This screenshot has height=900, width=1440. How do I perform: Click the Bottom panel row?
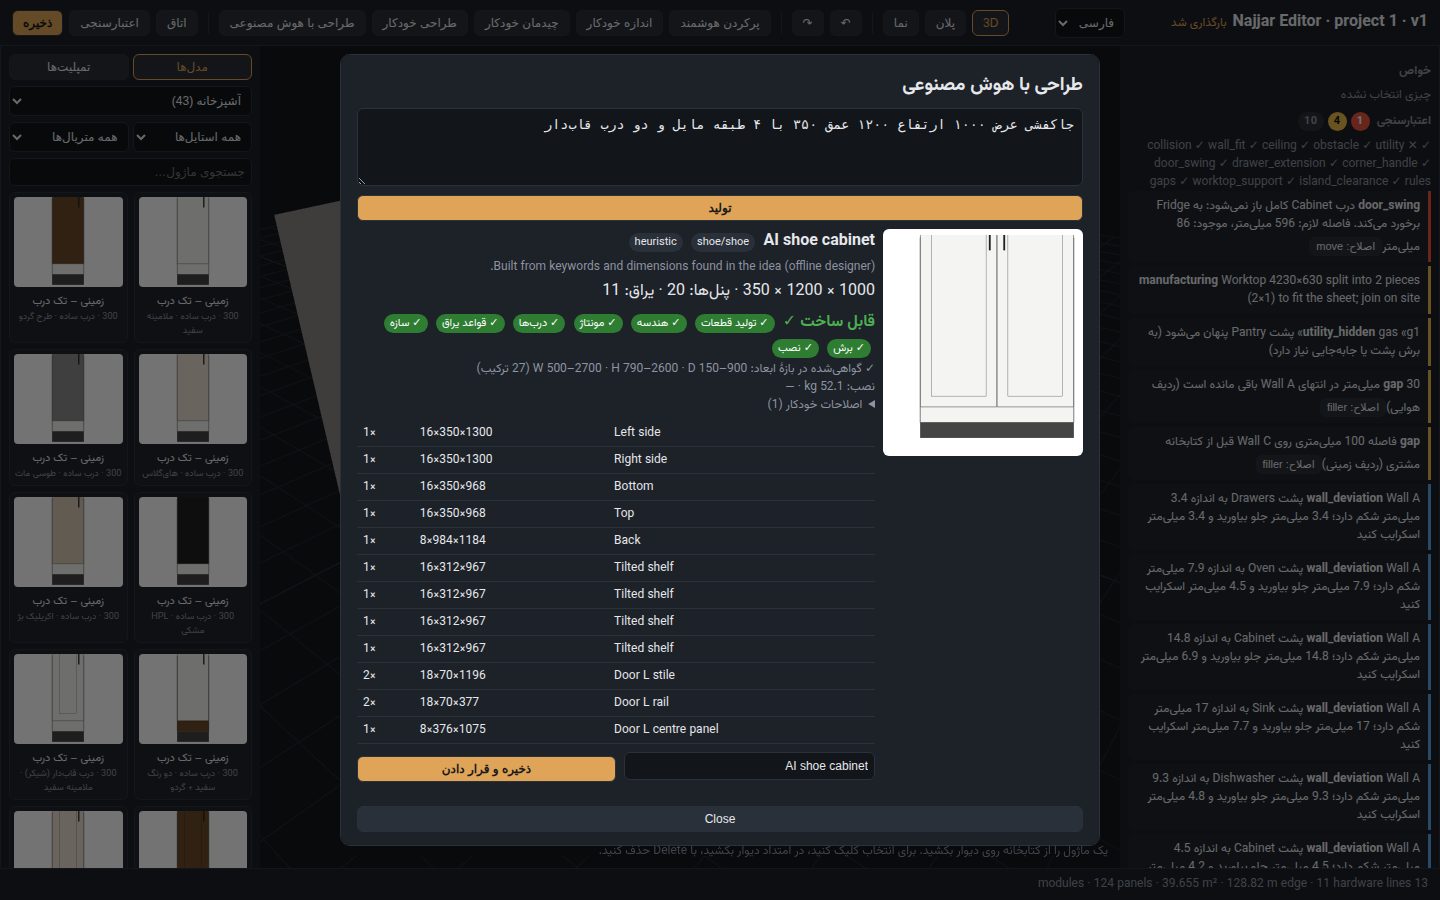[x=616, y=486]
